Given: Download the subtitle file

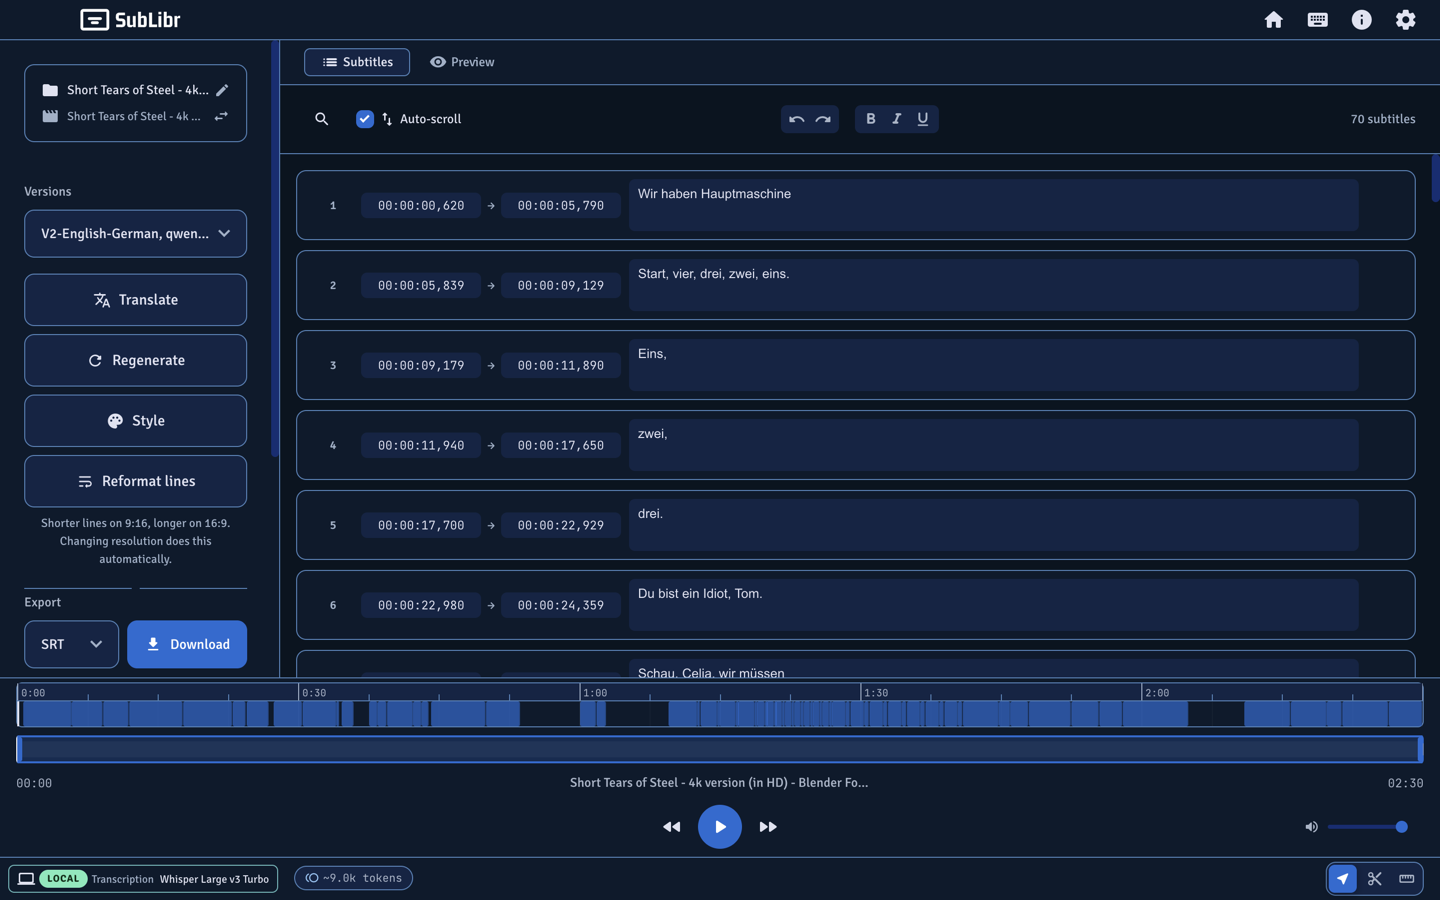Looking at the screenshot, I should click(x=187, y=644).
